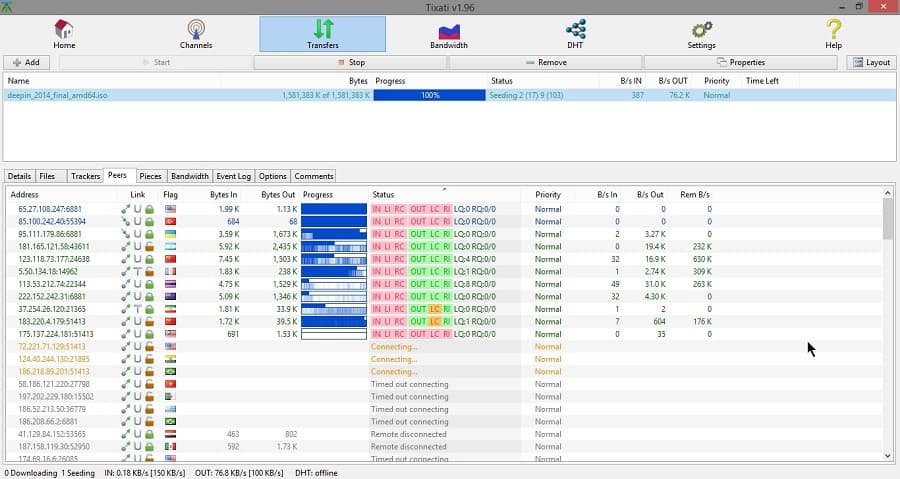
Task: Click the 100% progress bar of deepin ISO
Action: 430,95
